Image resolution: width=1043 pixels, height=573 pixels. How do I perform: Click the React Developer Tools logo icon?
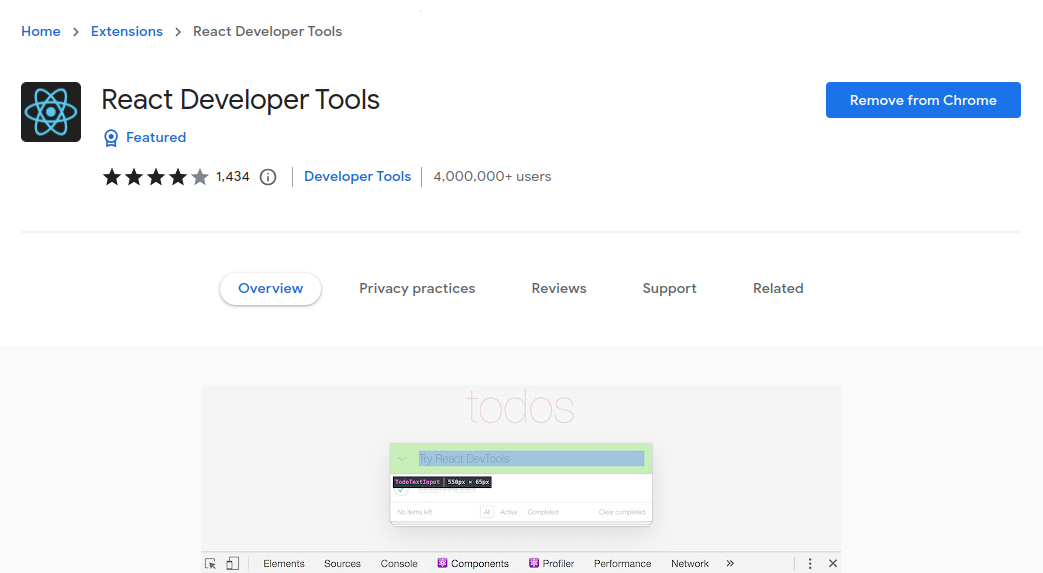[51, 112]
